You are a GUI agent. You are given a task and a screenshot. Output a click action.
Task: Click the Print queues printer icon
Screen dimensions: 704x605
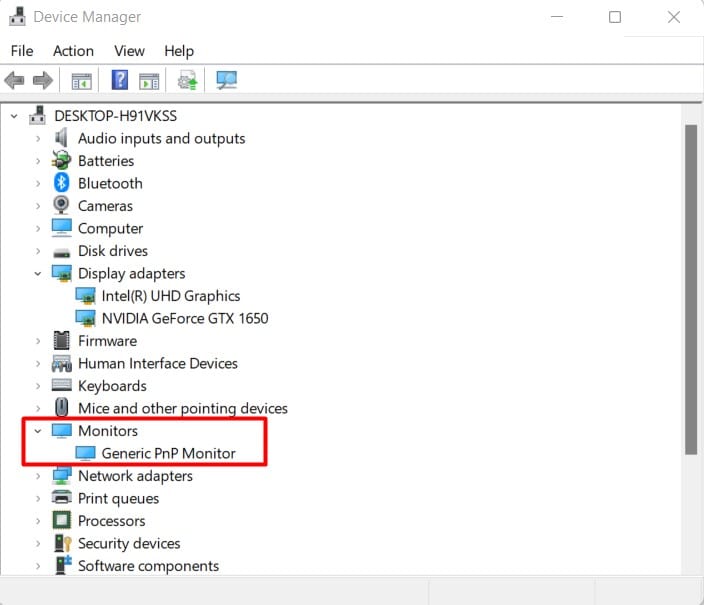62,498
